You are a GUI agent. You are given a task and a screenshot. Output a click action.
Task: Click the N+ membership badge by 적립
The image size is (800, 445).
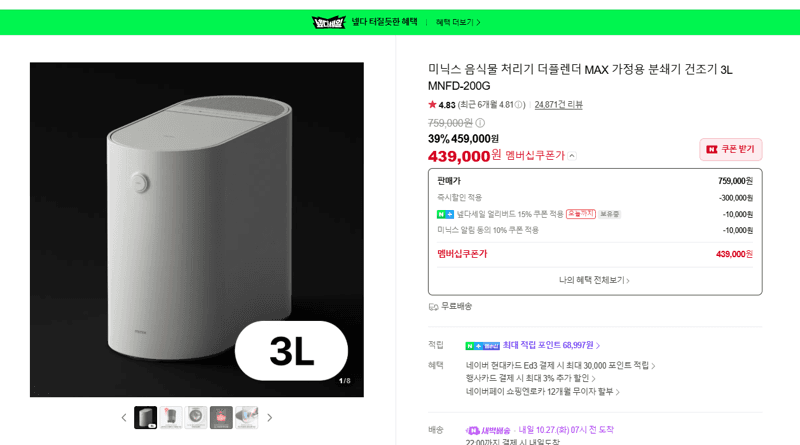pyautogui.click(x=482, y=346)
